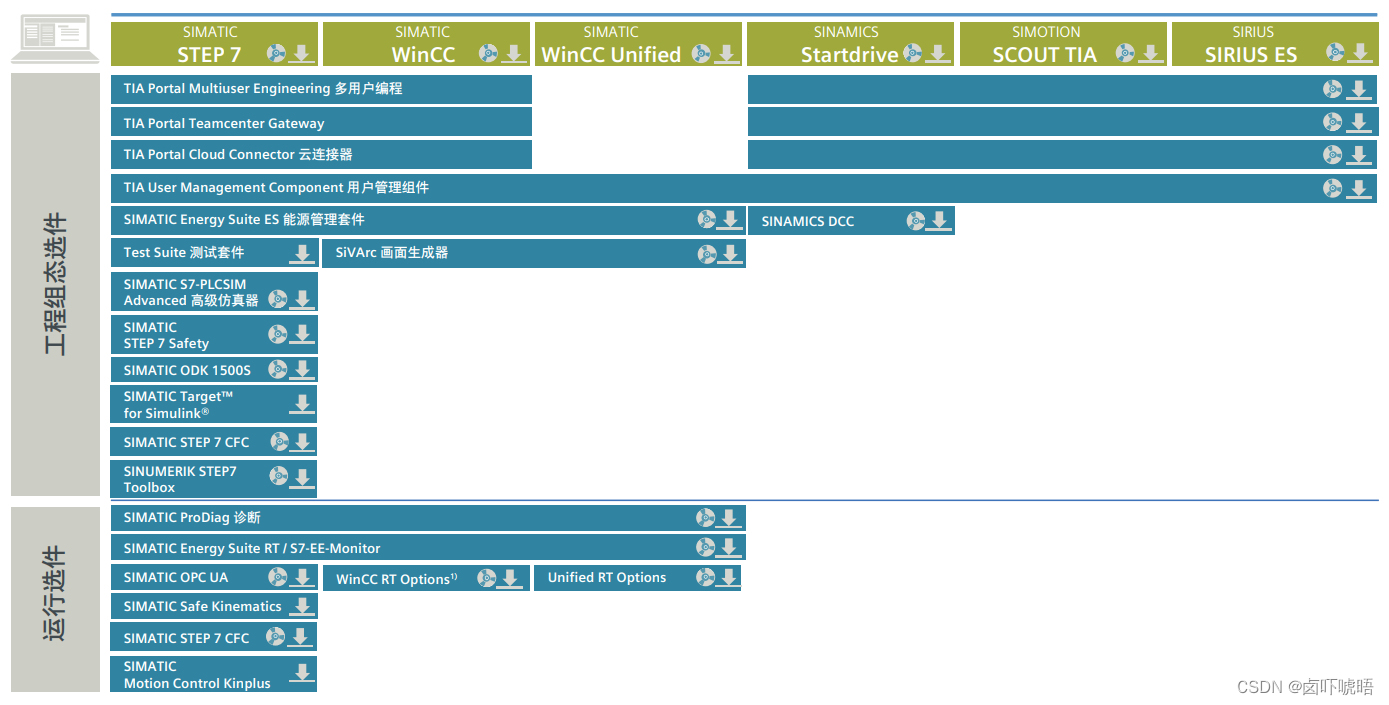Download SIMATIC Motion Control Kinplus via arrow
This screenshot has width=1389, height=705.
[x=302, y=673]
